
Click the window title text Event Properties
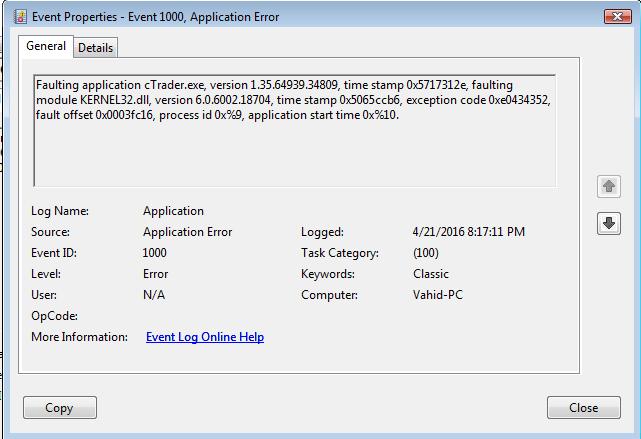[x=74, y=17]
